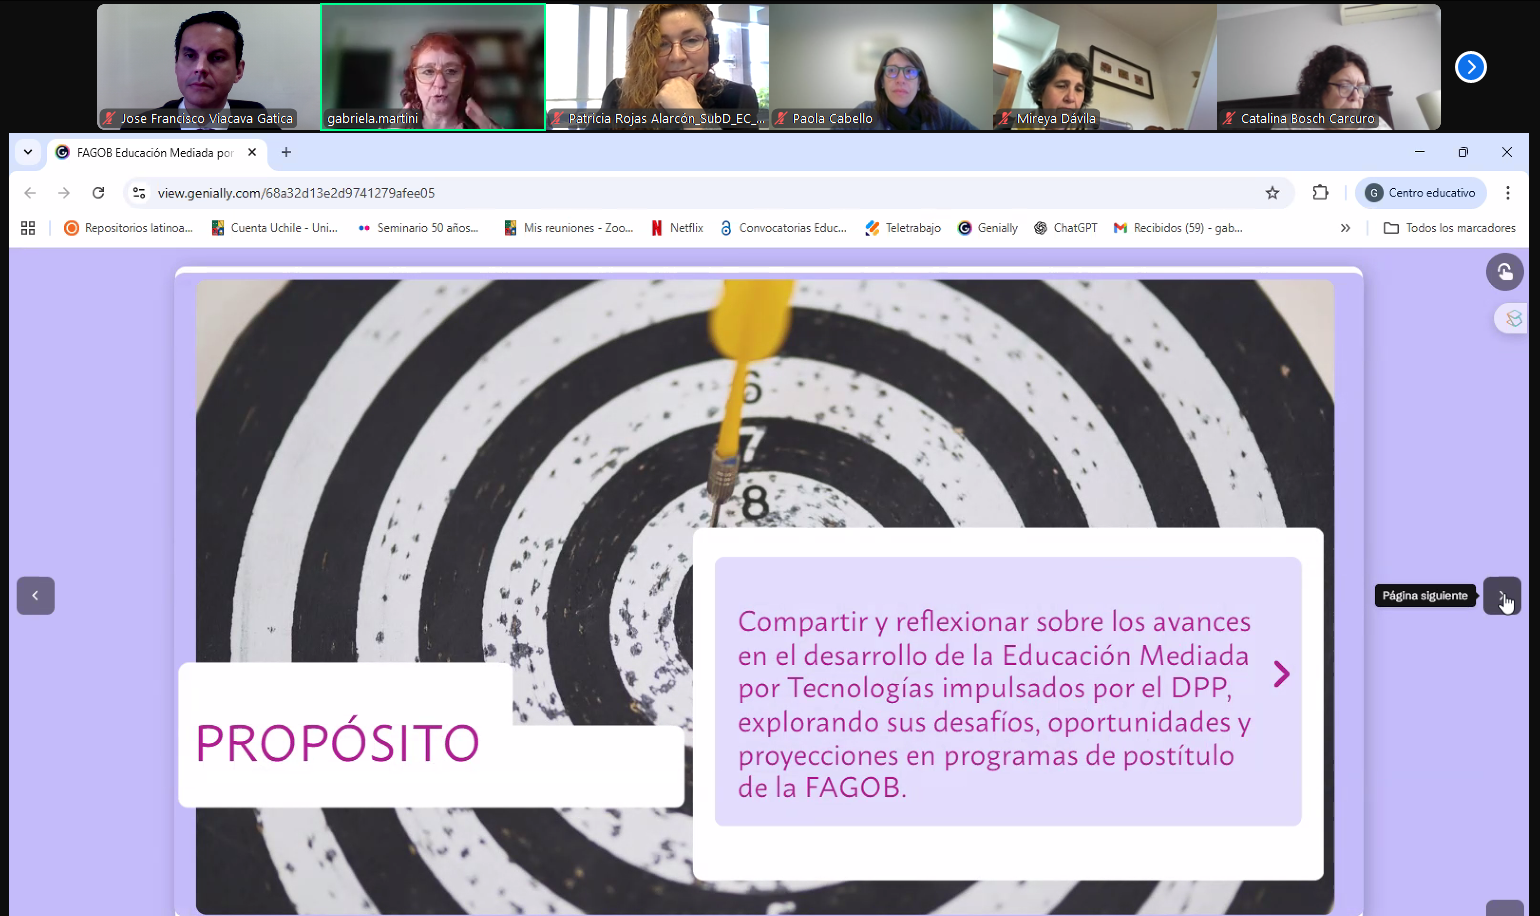The height and width of the screenshot is (916, 1540).
Task: Open the Chrome extensions menu
Action: pos(1320,193)
